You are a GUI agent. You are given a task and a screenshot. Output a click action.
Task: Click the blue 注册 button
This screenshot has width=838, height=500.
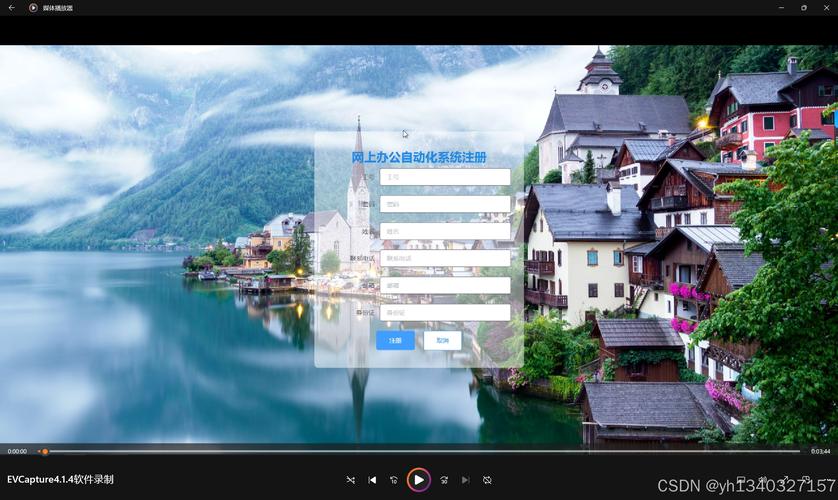point(395,340)
